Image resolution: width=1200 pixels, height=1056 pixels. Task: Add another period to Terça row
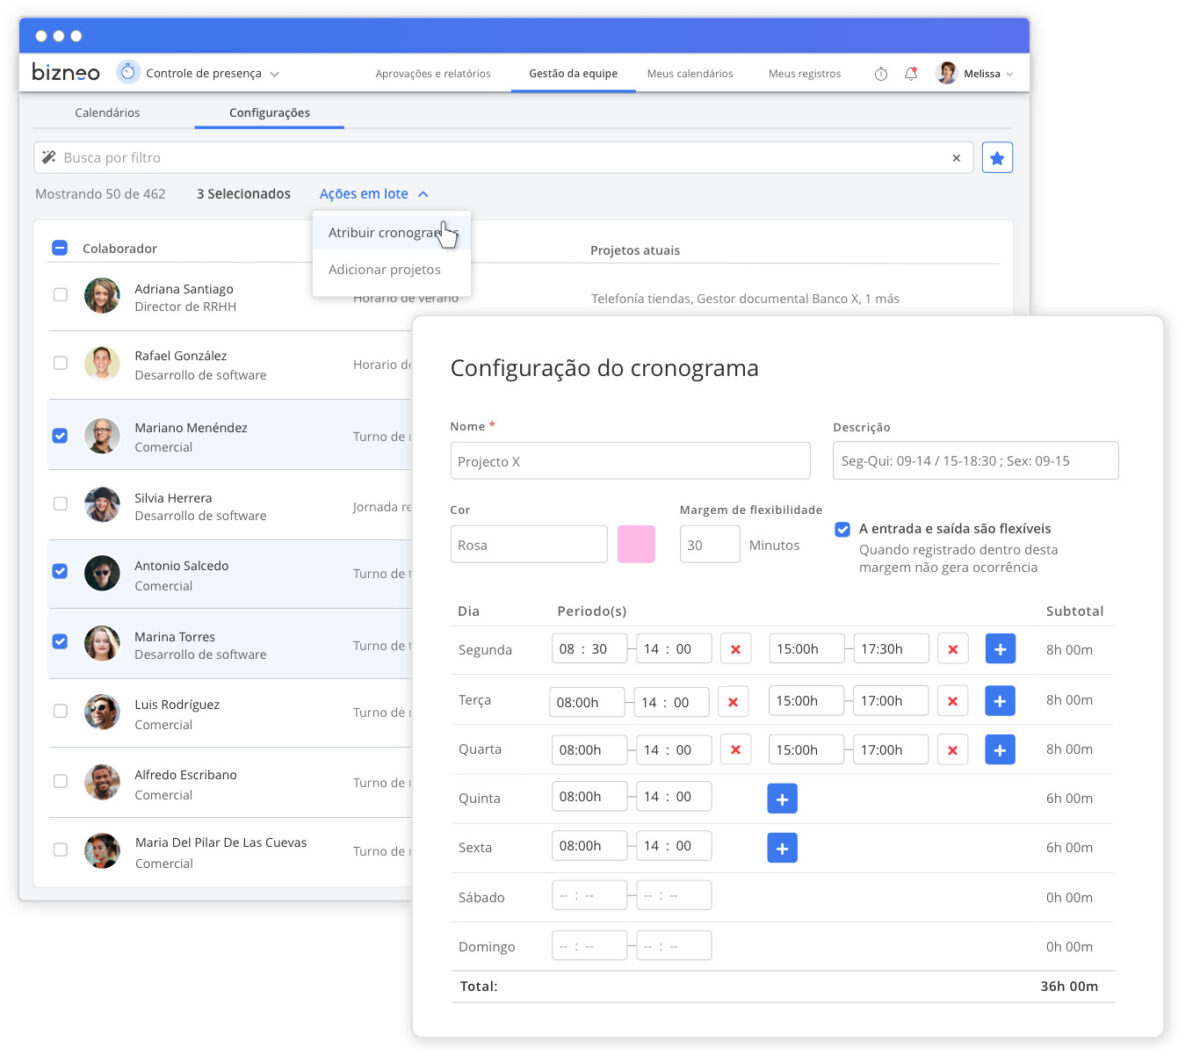point(999,700)
